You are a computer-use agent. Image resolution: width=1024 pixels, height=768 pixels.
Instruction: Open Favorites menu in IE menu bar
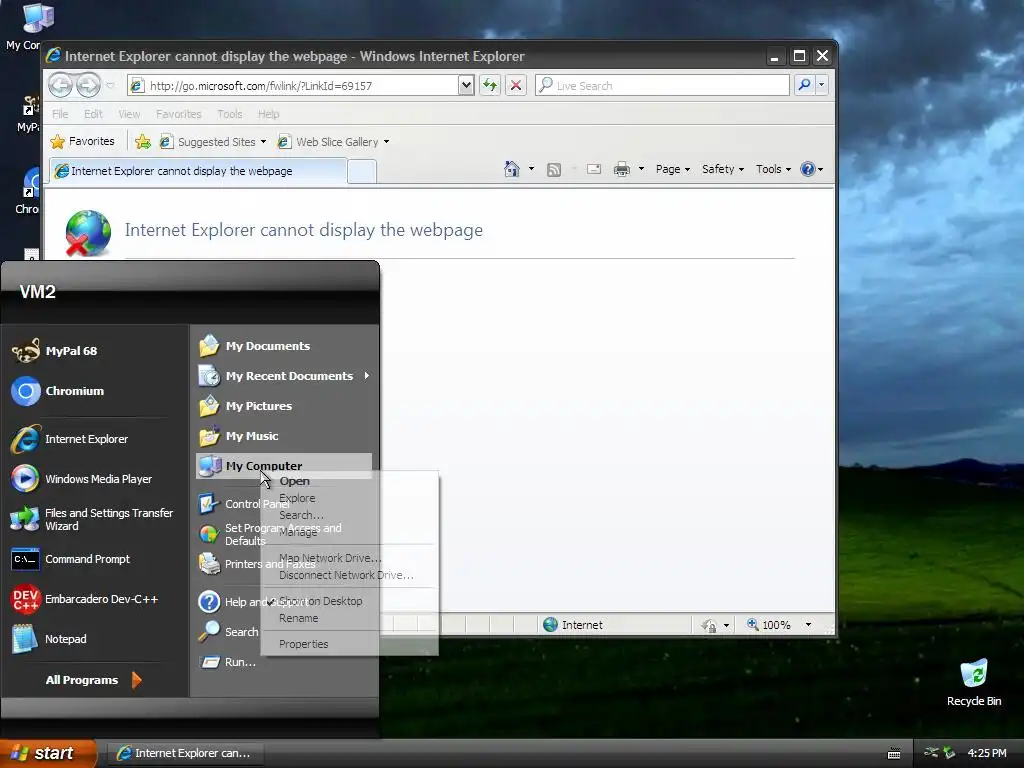pos(178,114)
